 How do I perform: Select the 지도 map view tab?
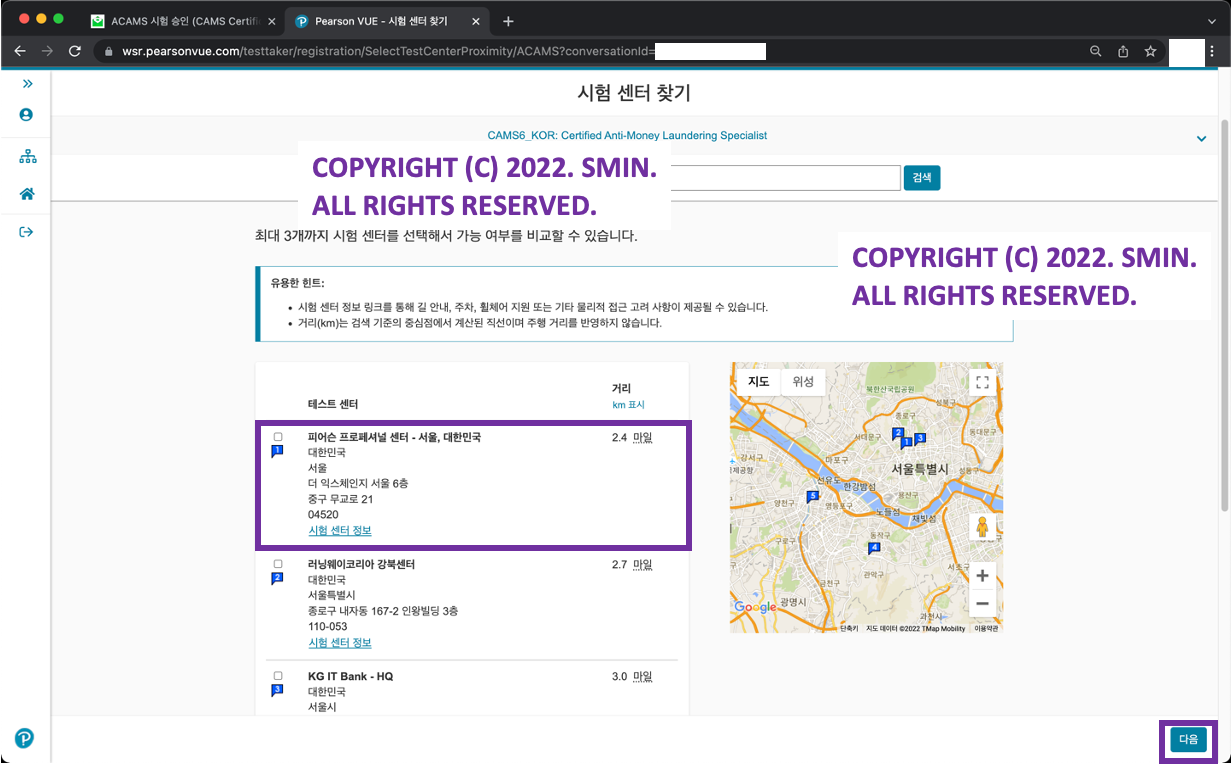click(759, 382)
